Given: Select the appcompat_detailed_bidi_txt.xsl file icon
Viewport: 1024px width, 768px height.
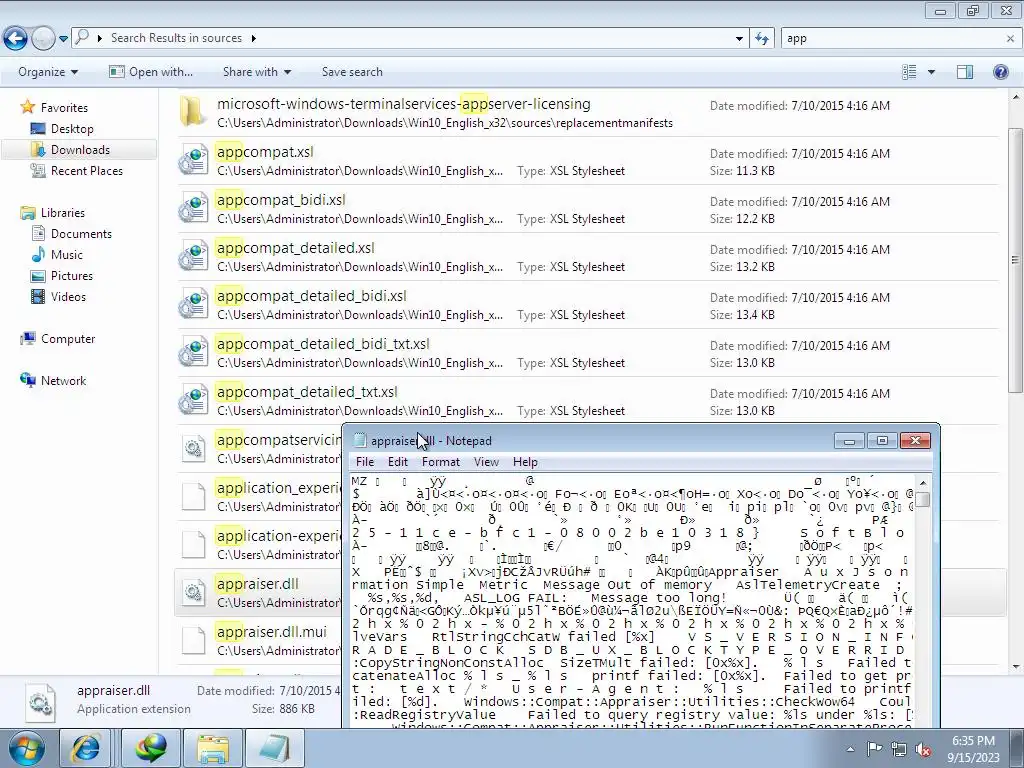Looking at the screenshot, I should (193, 353).
